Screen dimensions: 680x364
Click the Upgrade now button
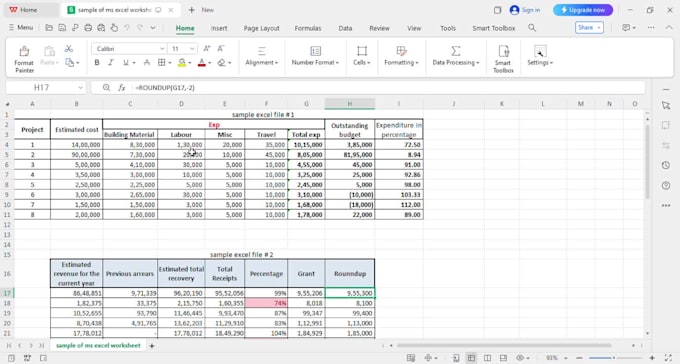[x=583, y=10]
